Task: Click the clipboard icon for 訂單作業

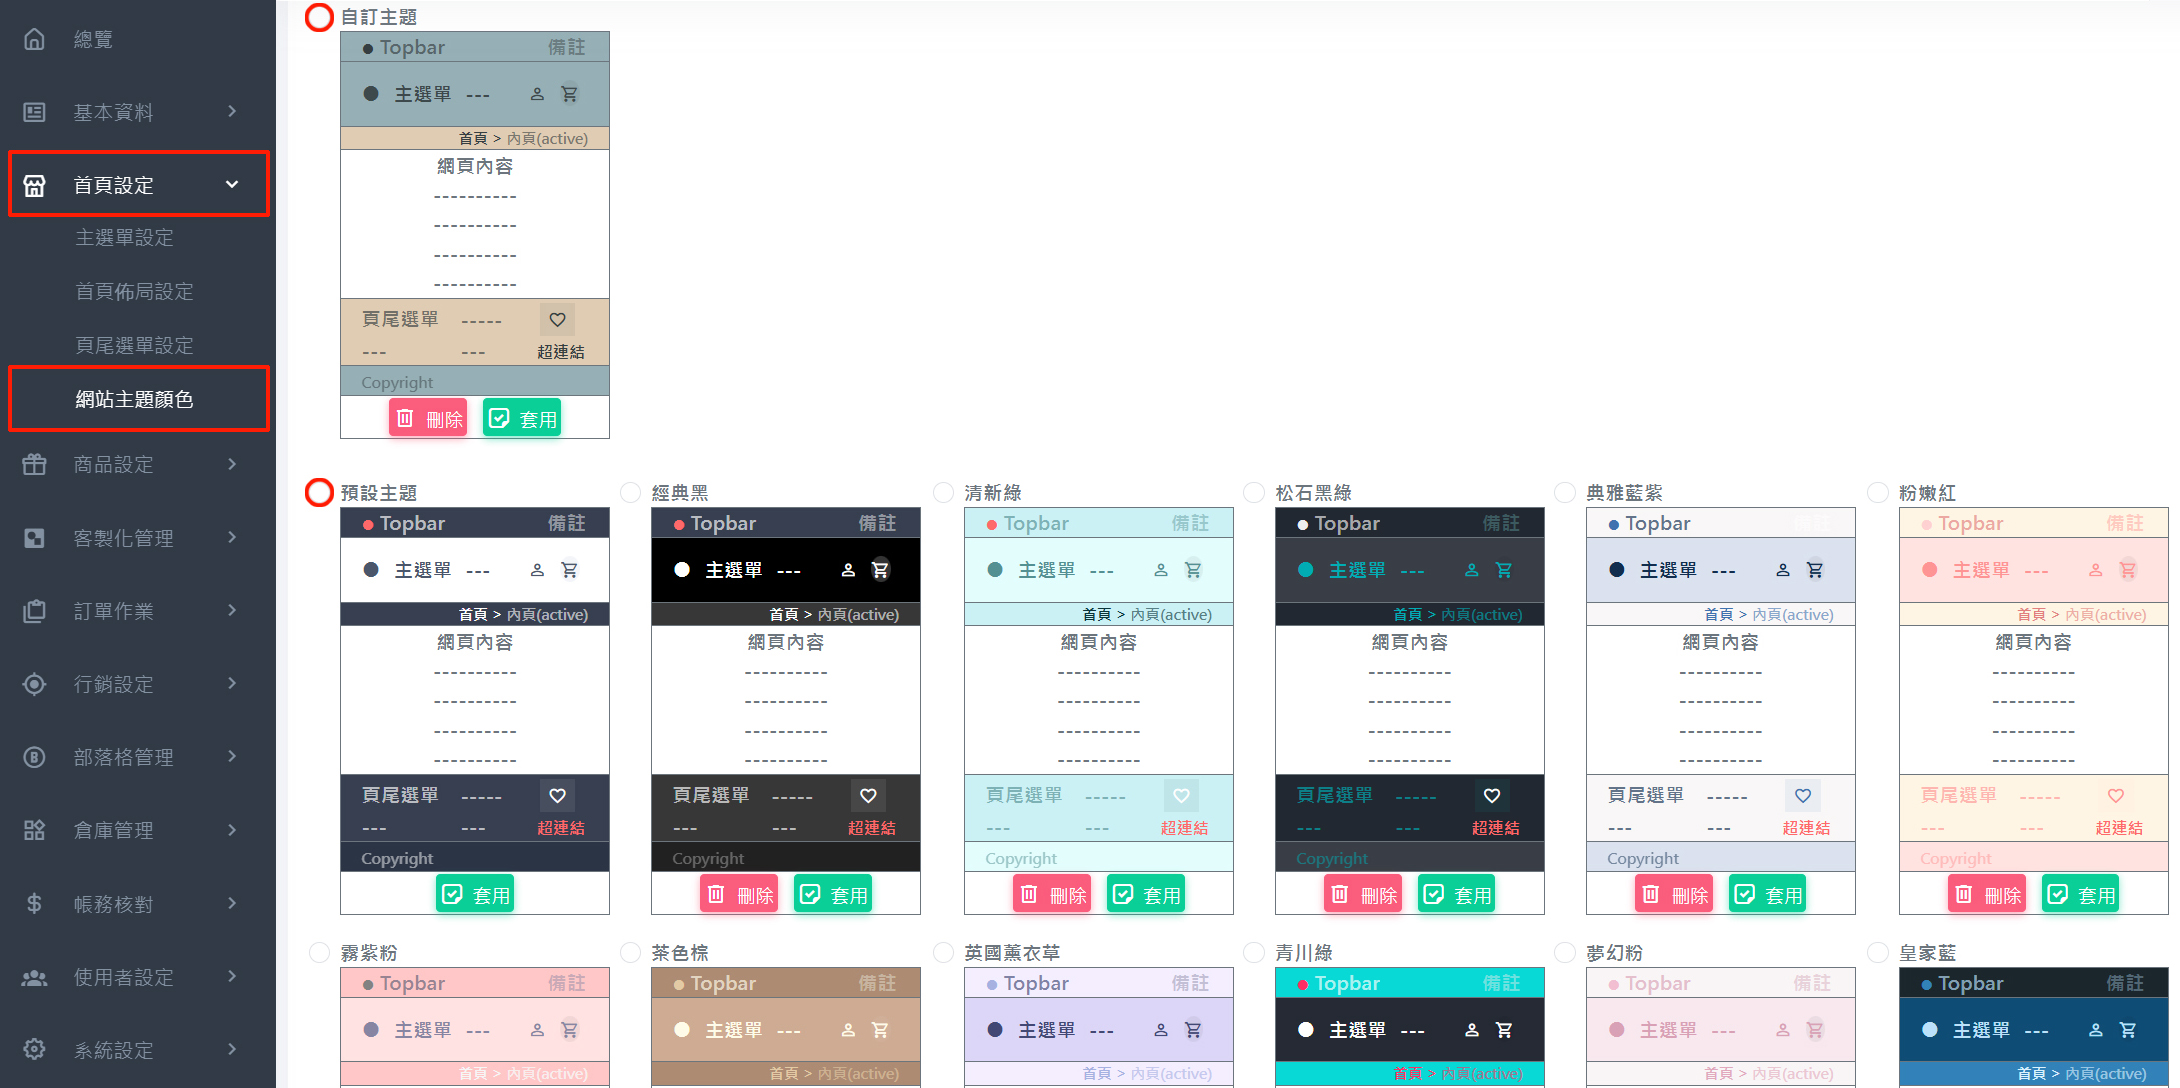Action: click(34, 611)
